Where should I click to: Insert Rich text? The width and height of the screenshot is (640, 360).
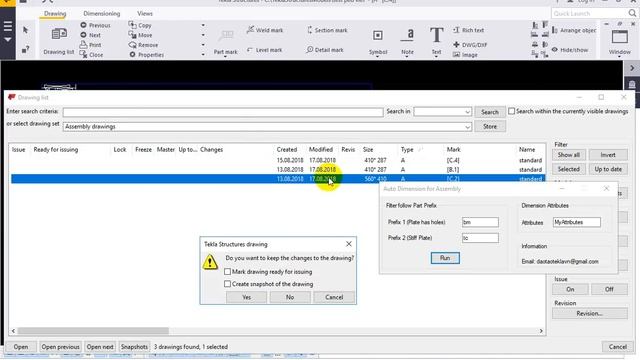(x=469, y=30)
